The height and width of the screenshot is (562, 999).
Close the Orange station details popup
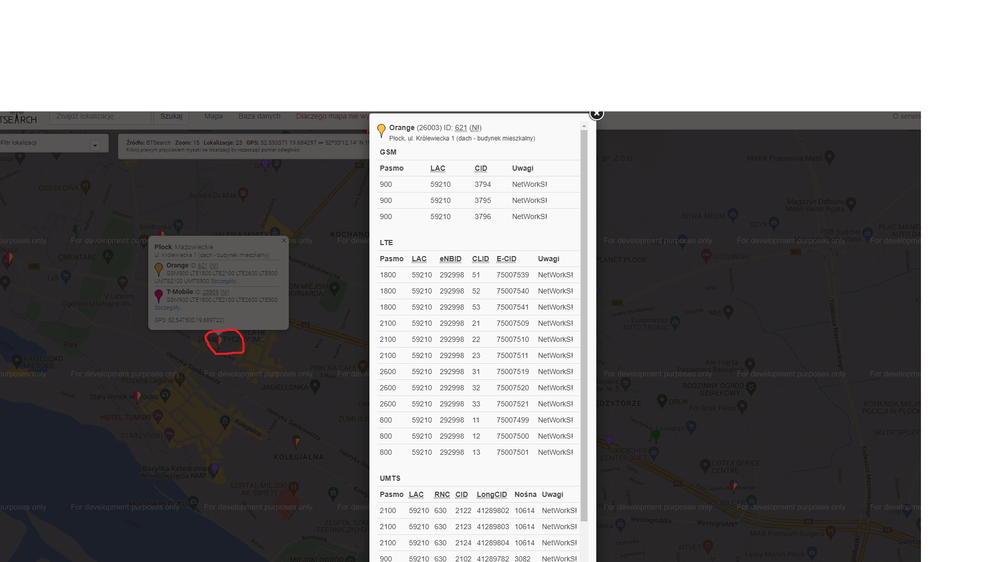point(596,113)
